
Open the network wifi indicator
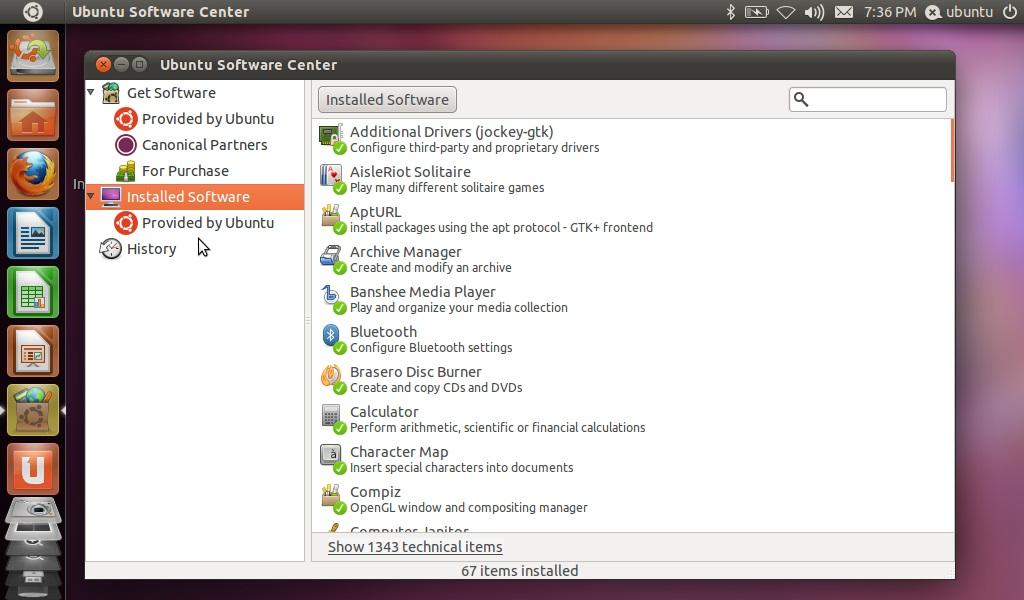[x=786, y=12]
